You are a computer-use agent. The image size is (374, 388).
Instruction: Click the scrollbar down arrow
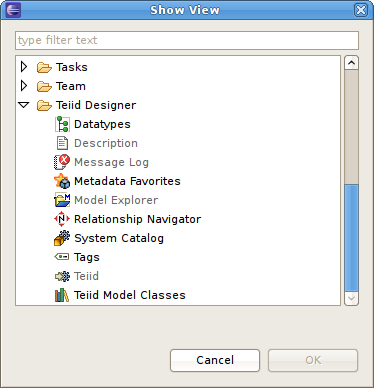(x=351, y=298)
